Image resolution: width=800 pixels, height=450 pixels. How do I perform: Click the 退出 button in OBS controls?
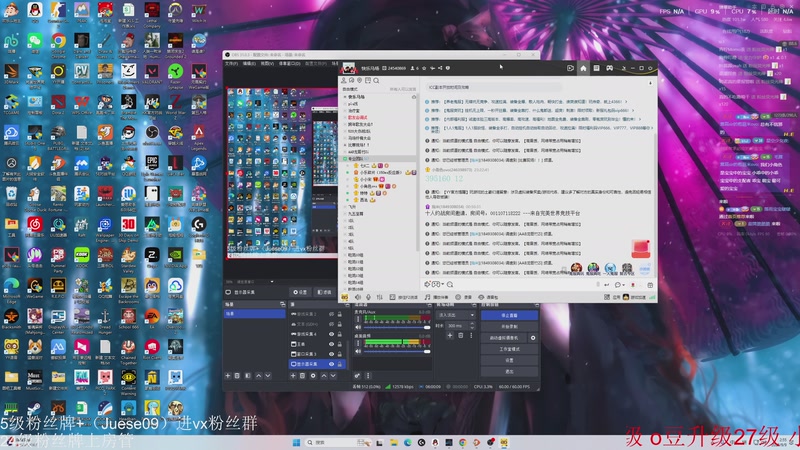pyautogui.click(x=509, y=371)
